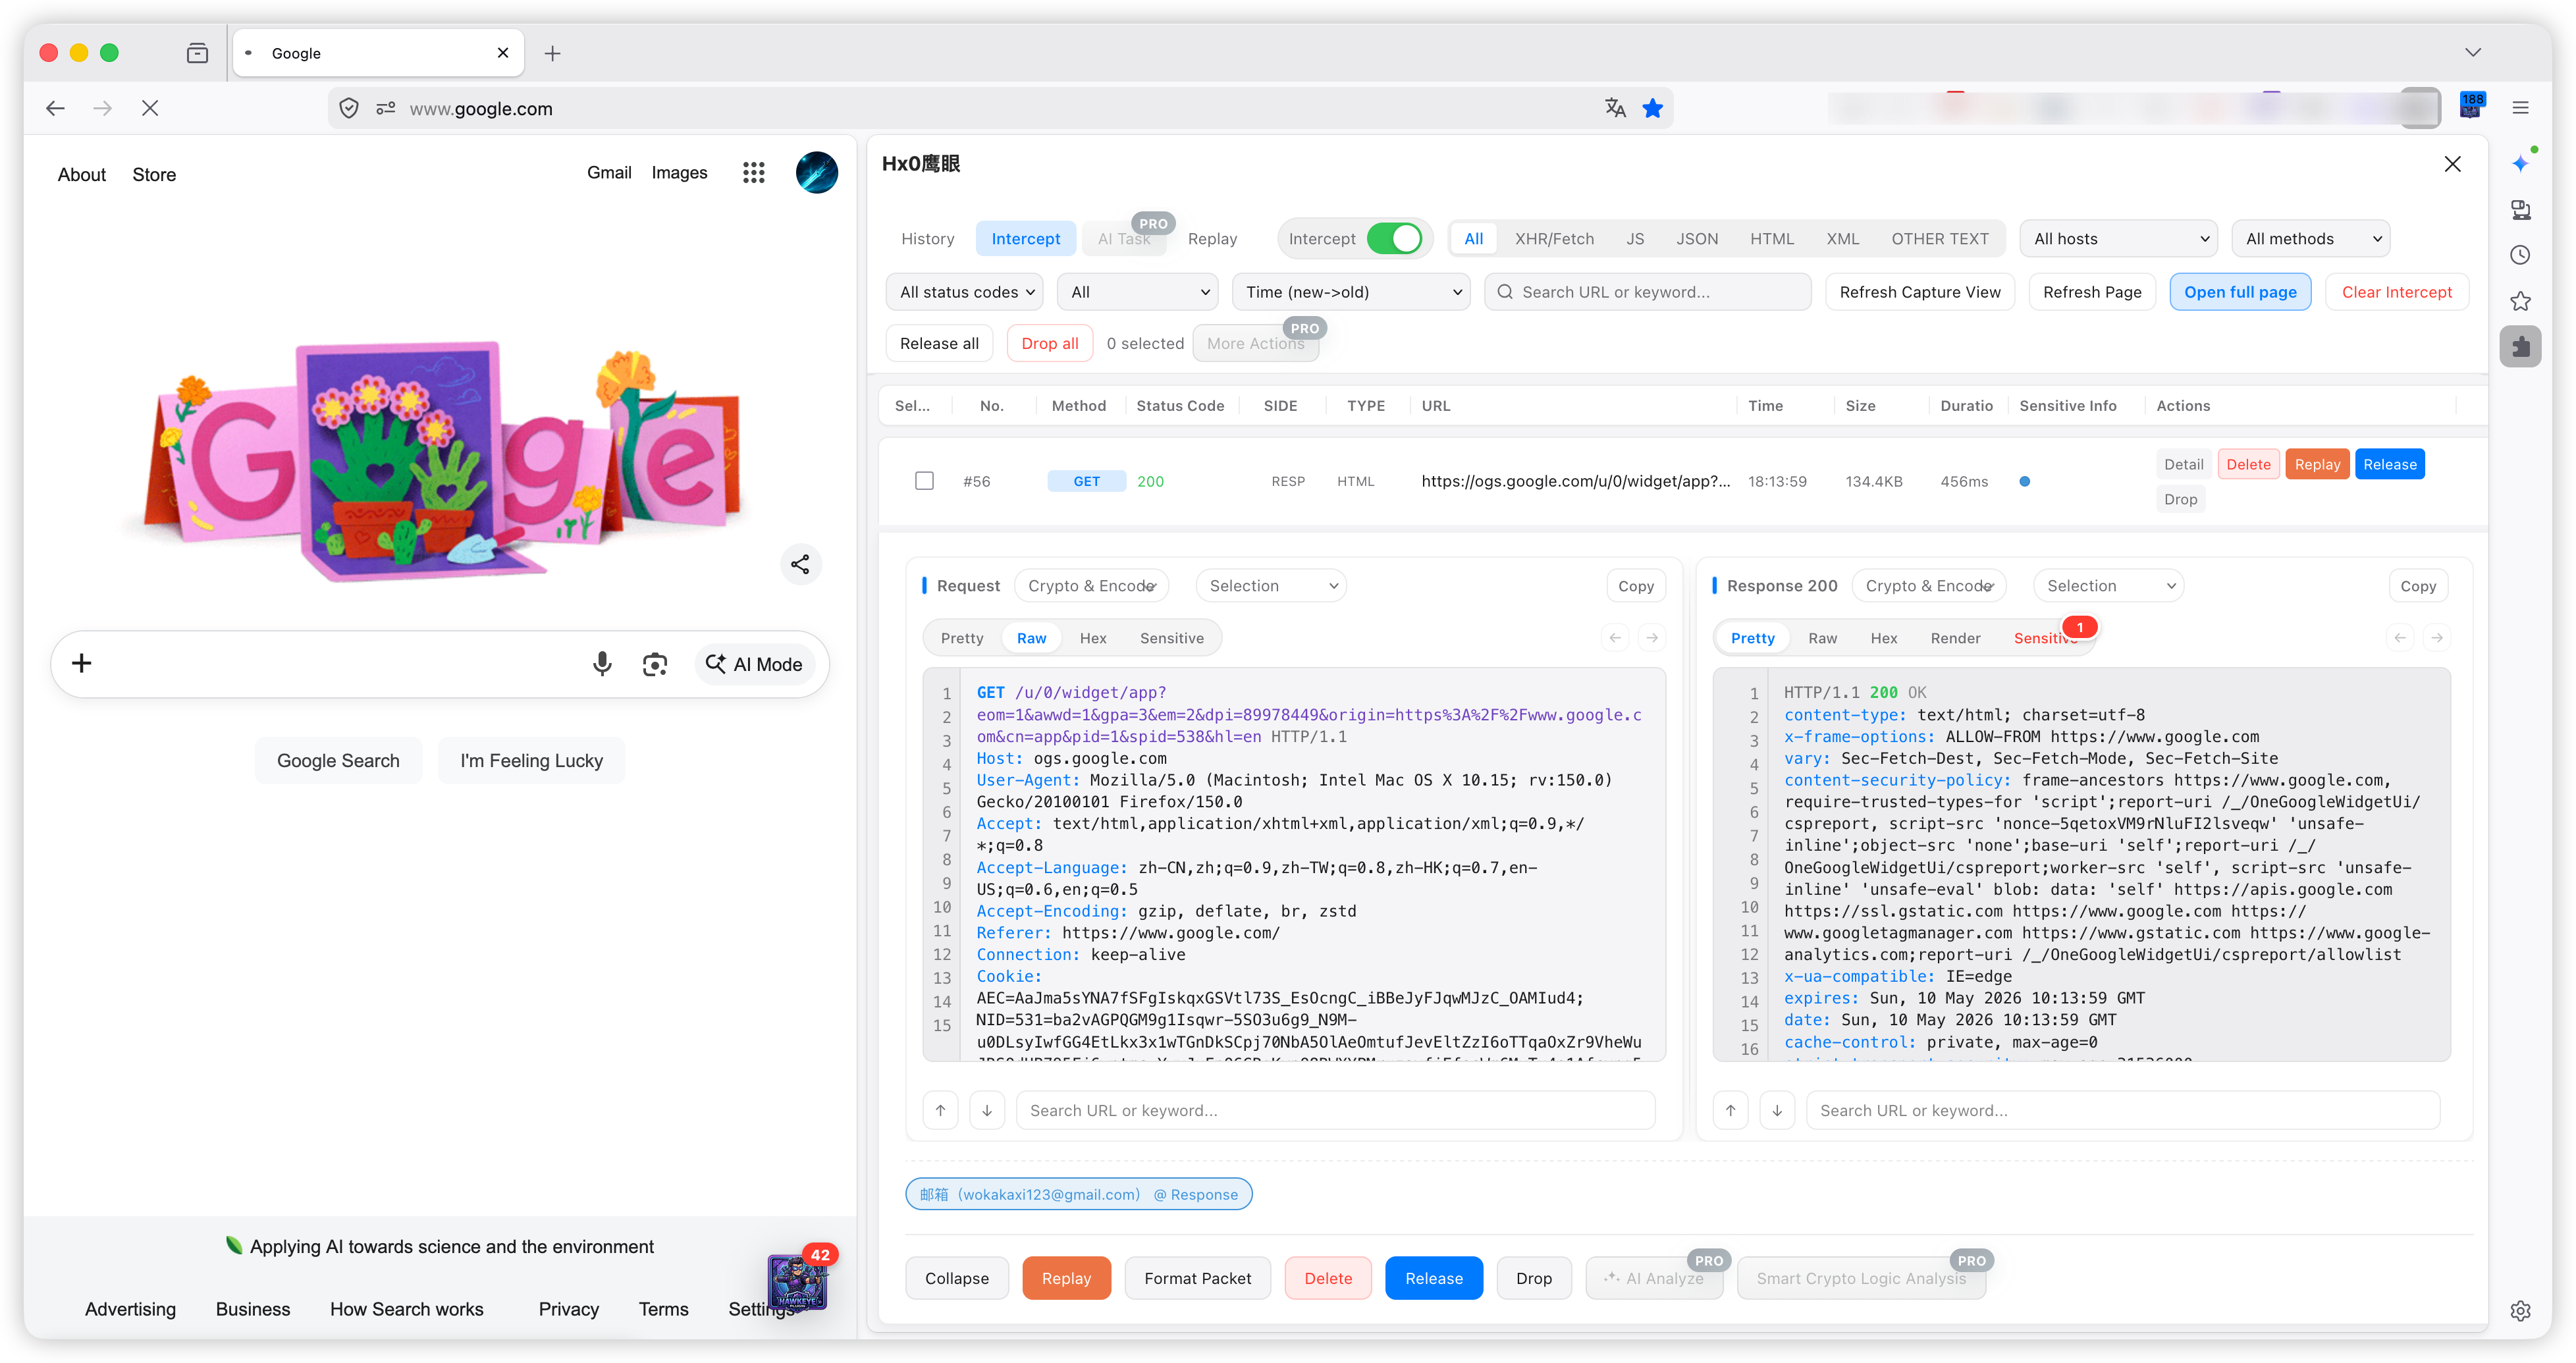Open the Request Crypto & Encode dropdown
The height and width of the screenshot is (1363, 2576).
[x=1091, y=586]
